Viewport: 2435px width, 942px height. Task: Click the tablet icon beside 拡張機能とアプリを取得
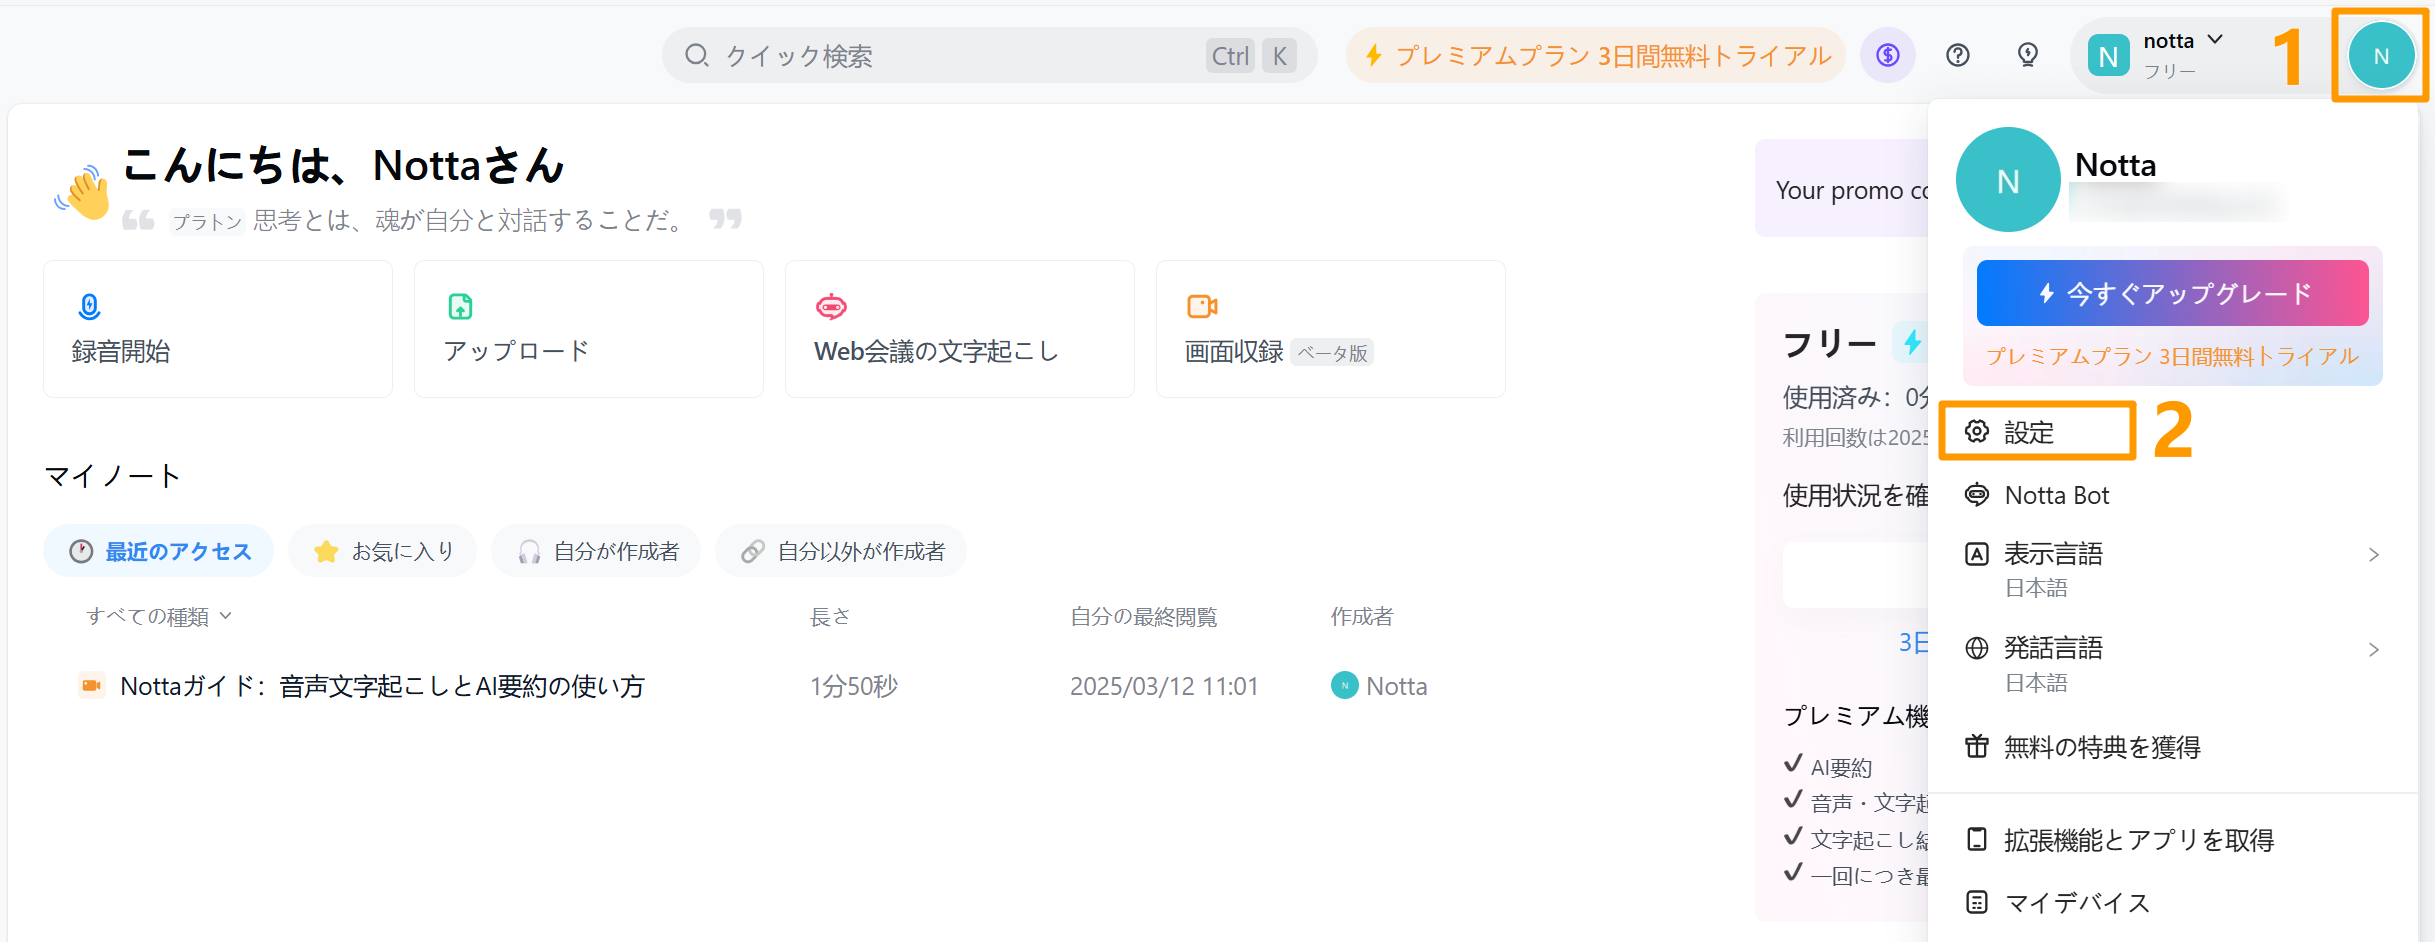click(x=1977, y=839)
